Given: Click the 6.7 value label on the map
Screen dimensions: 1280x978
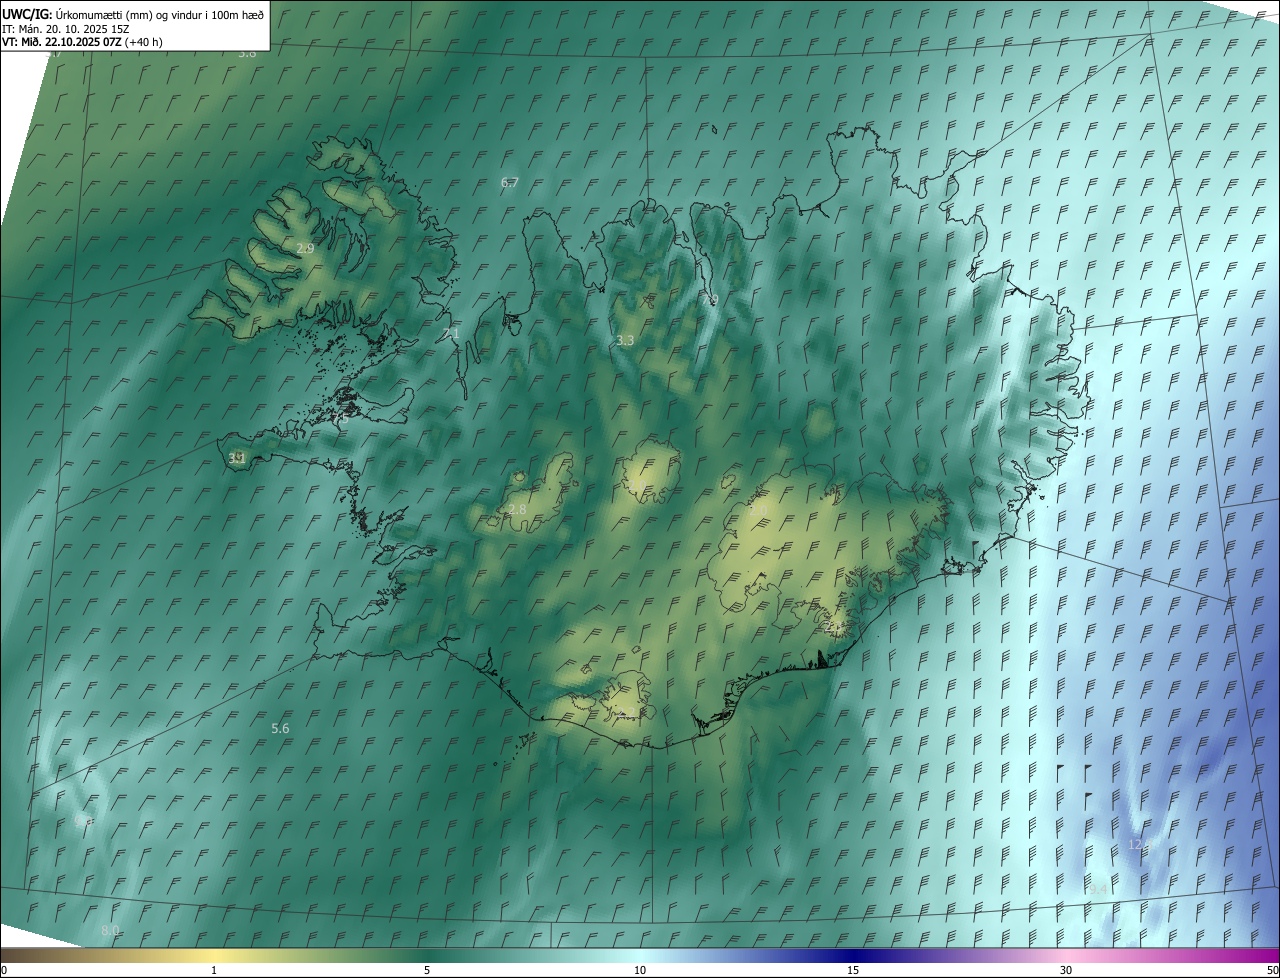Looking at the screenshot, I should 510,182.
